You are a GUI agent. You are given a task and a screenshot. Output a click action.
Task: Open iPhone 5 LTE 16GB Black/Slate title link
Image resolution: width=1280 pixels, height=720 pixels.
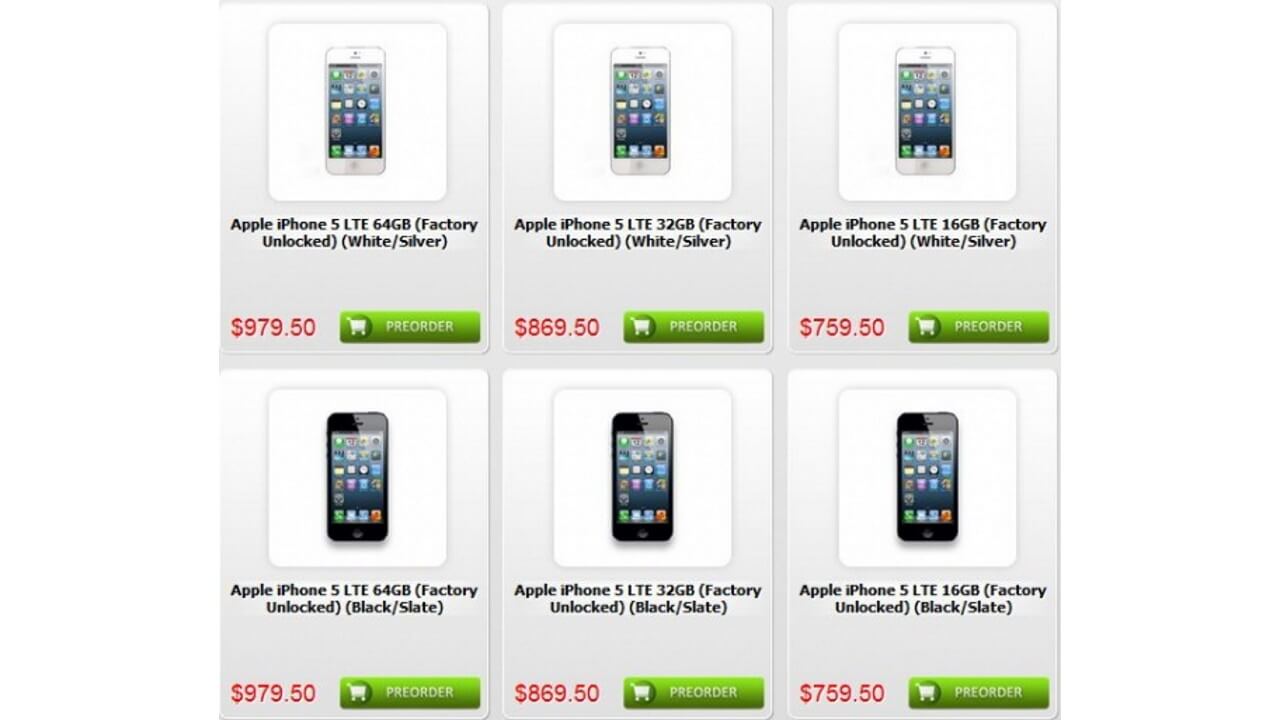pyautogui.click(x=923, y=599)
